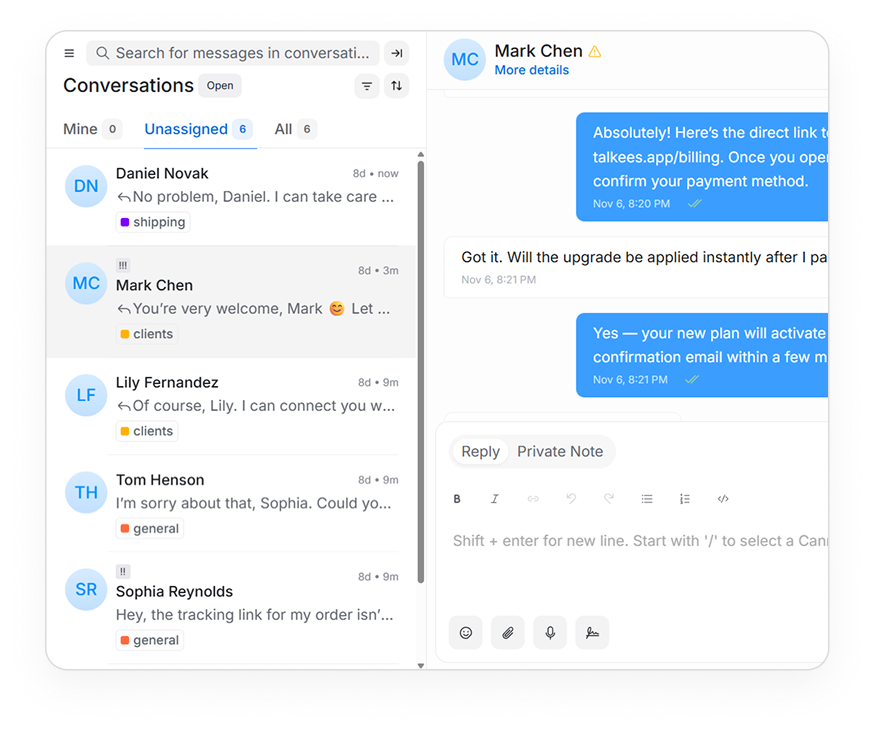875x731 pixels.
Task: Insert a hyperlink in the reply
Action: [x=533, y=498]
